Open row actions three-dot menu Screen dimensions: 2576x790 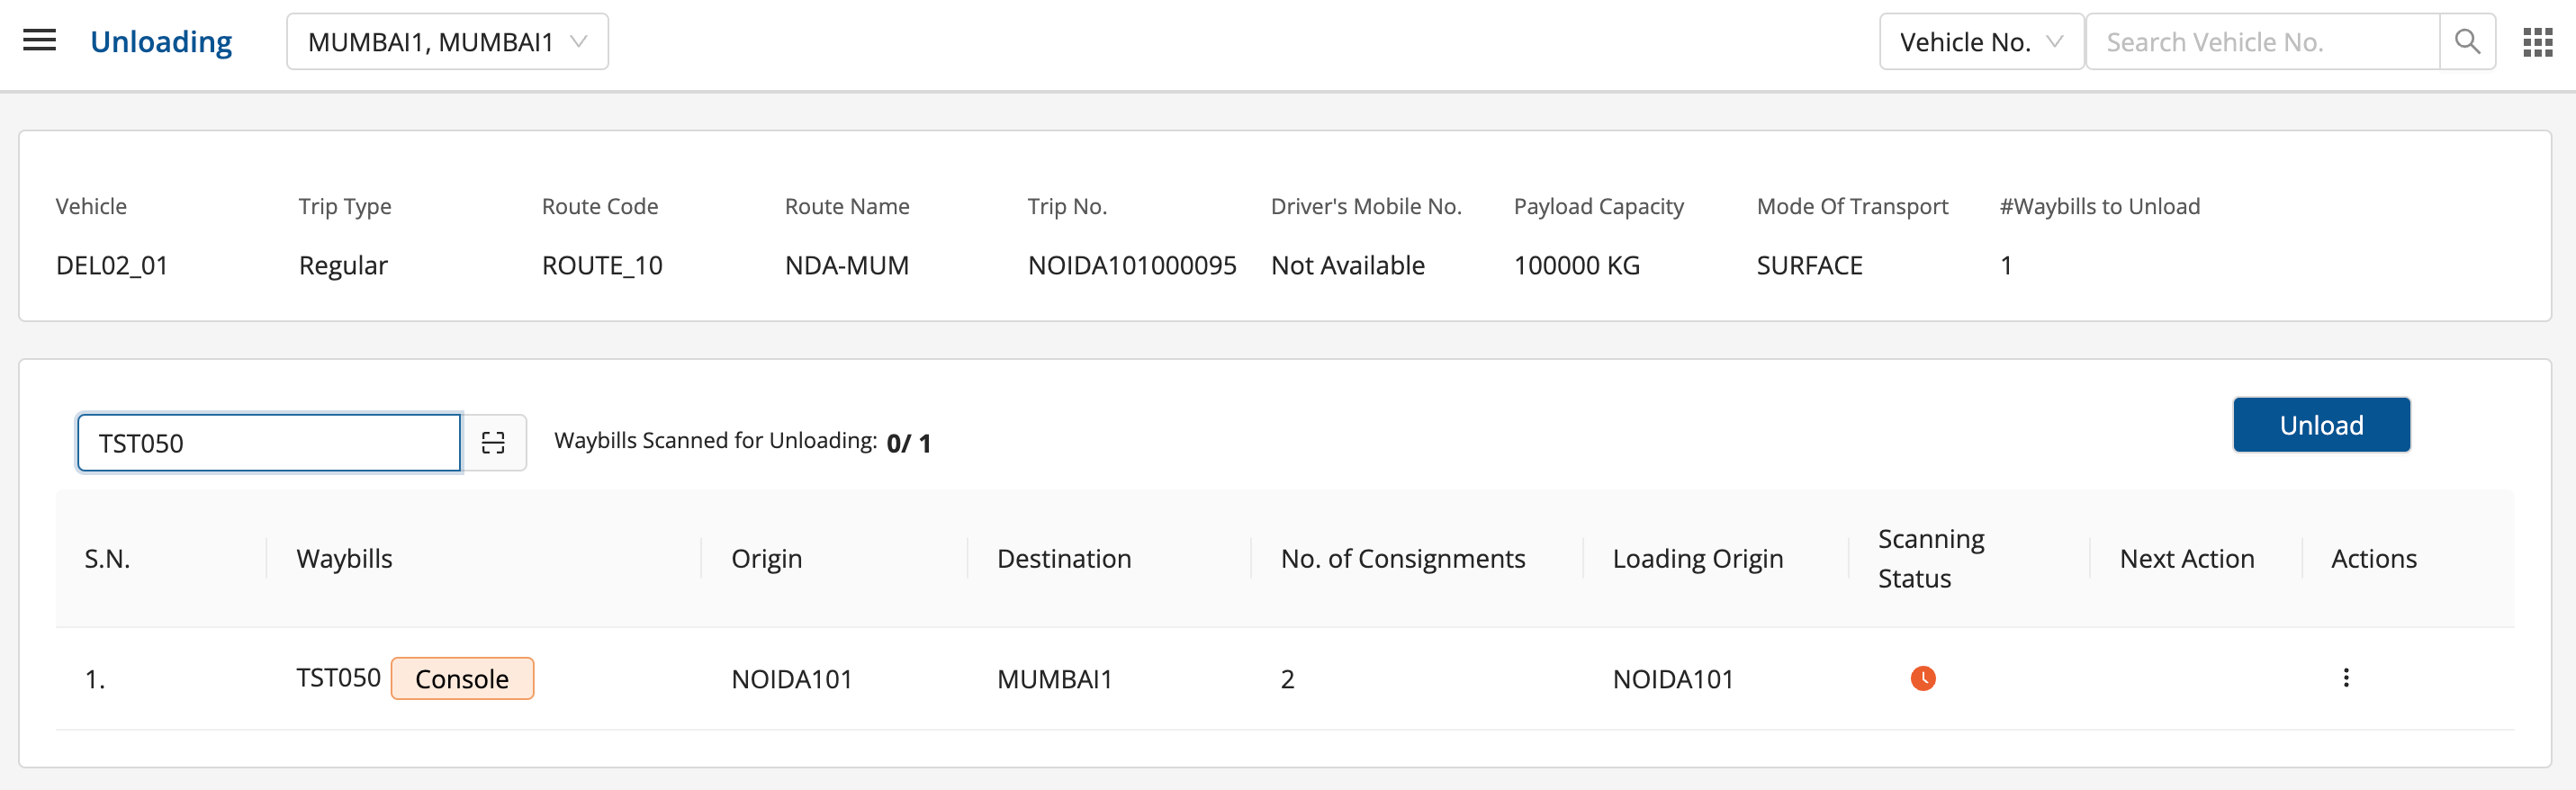2345,678
